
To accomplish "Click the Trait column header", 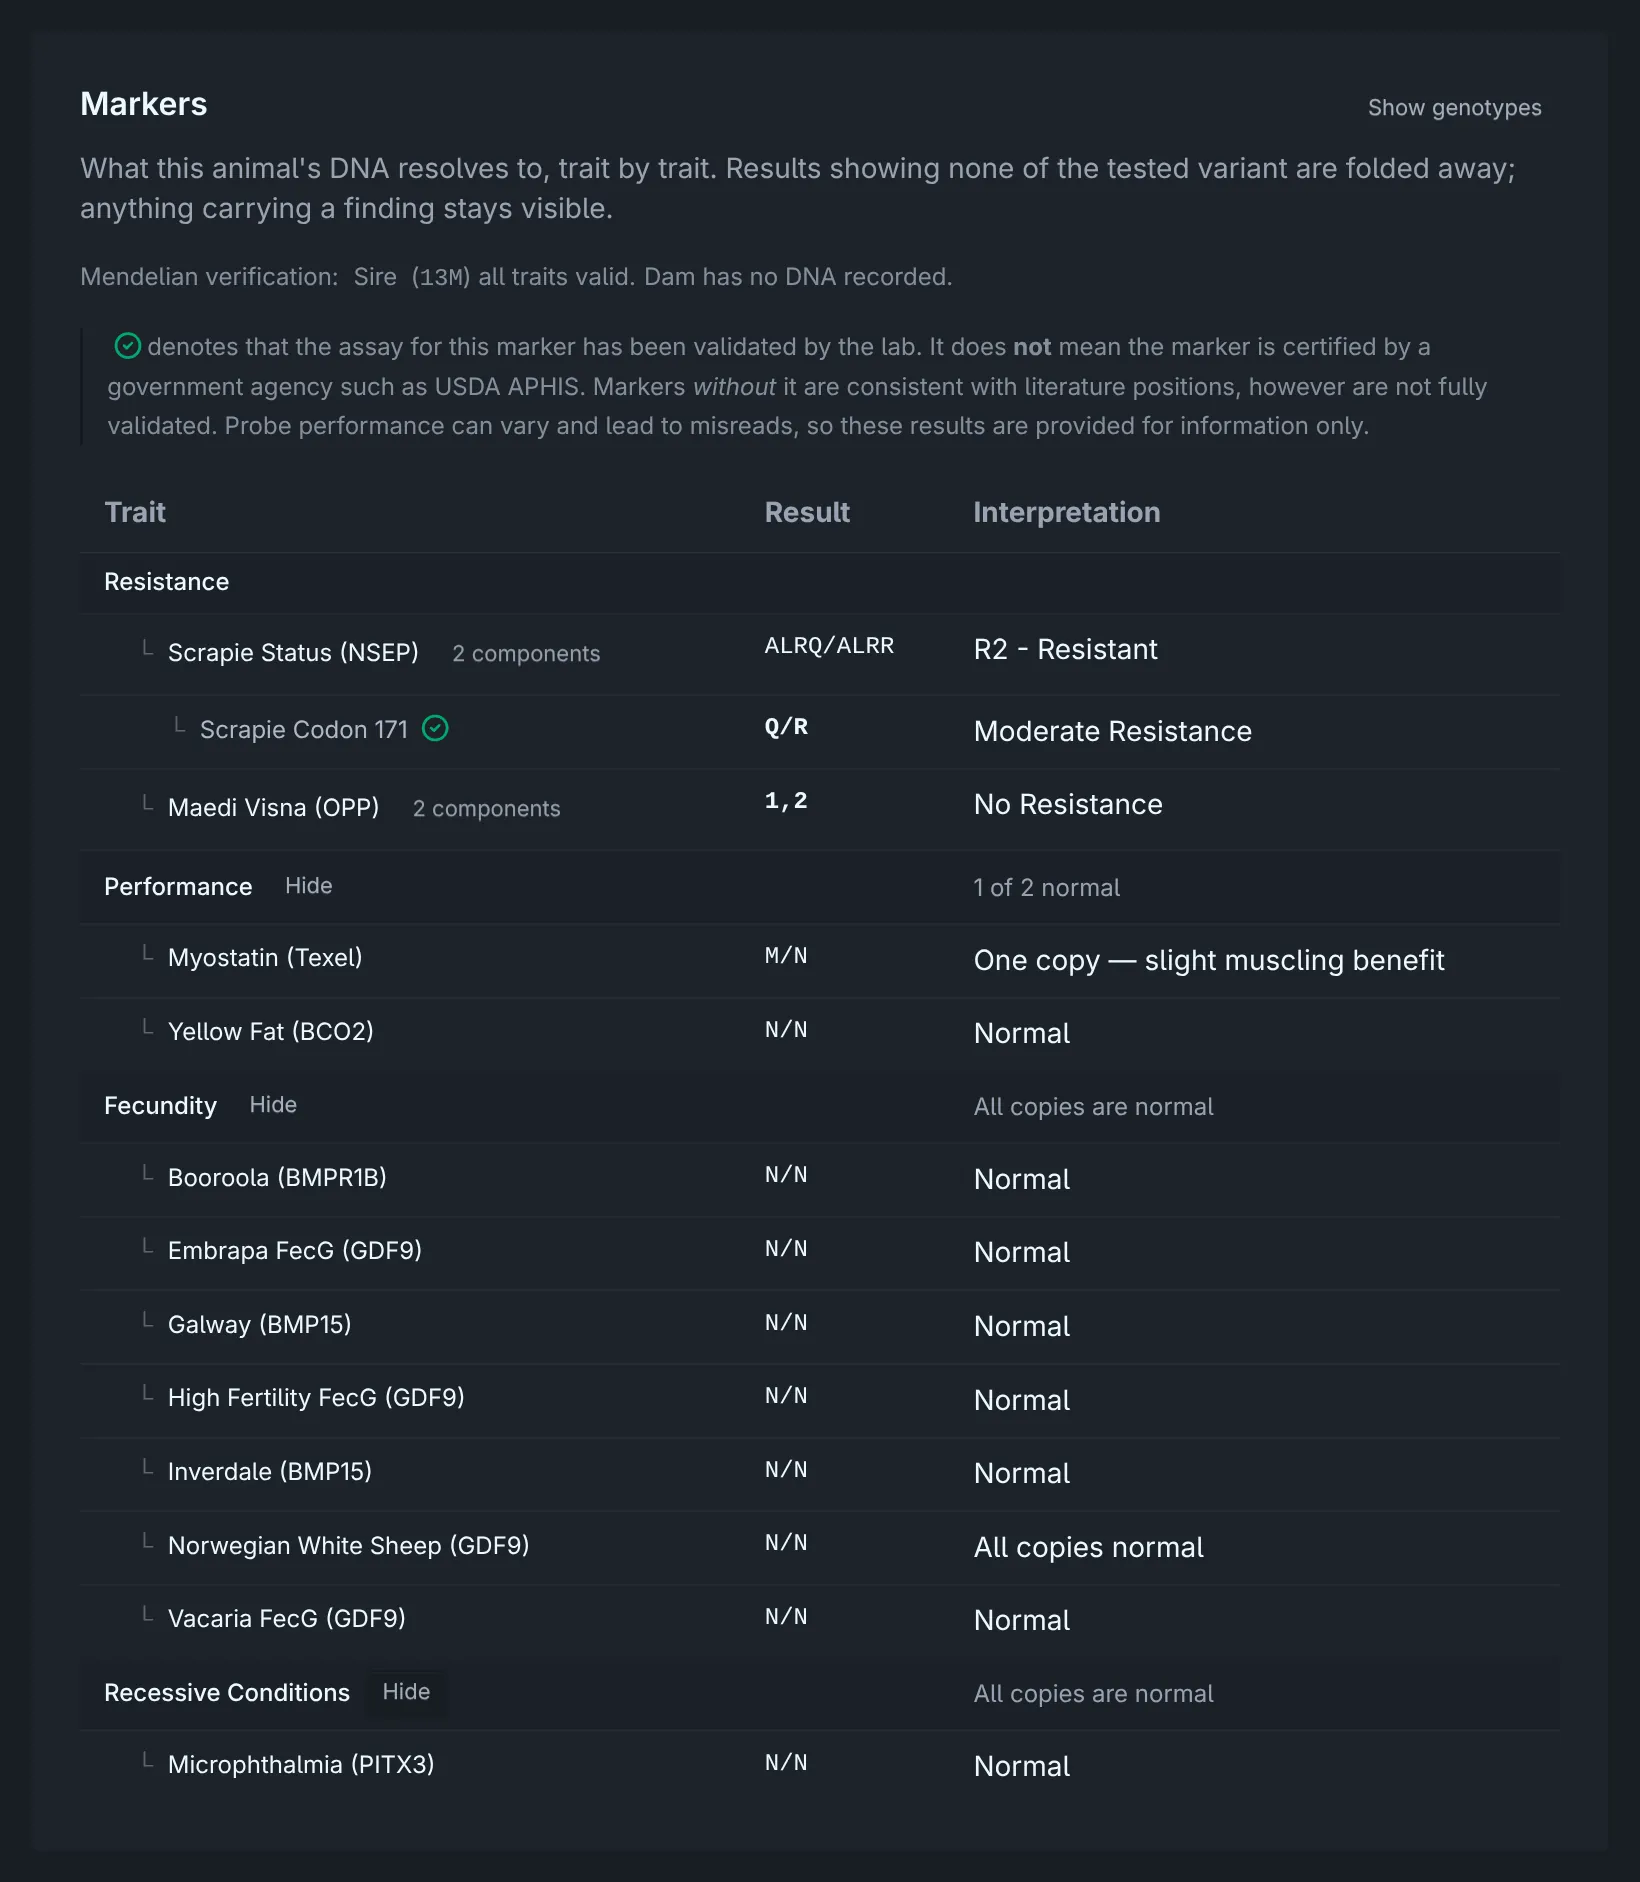I will [135, 513].
